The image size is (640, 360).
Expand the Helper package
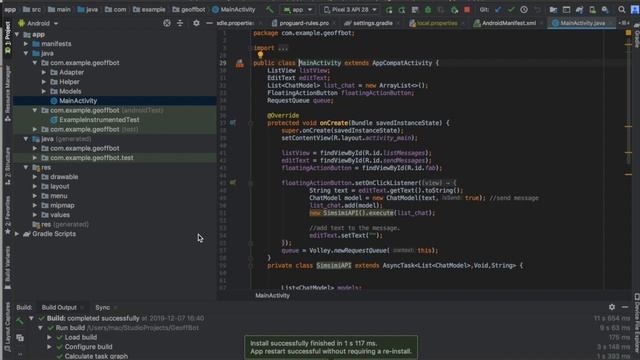click(x=44, y=82)
